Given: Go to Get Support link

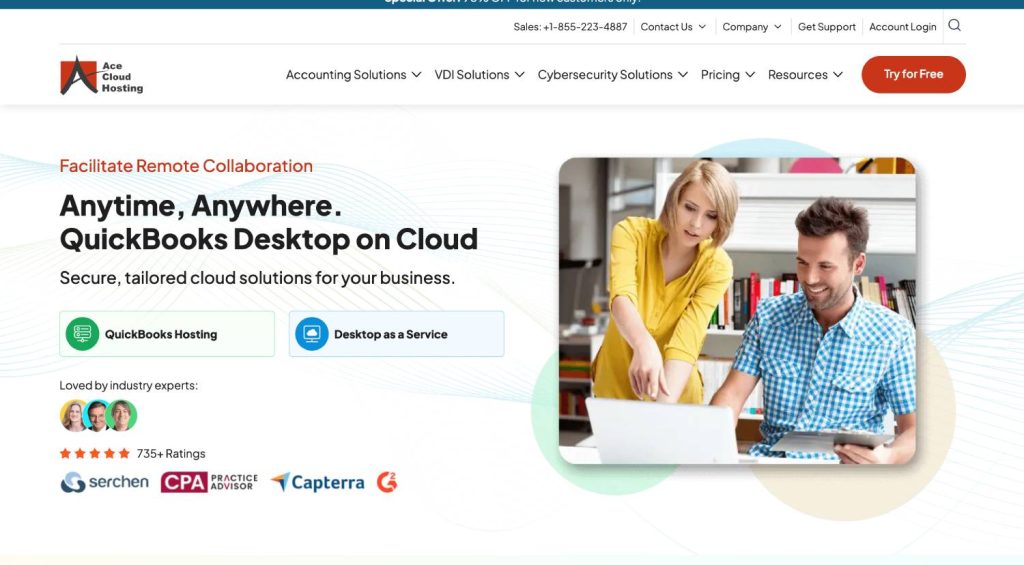Looking at the screenshot, I should [x=827, y=27].
